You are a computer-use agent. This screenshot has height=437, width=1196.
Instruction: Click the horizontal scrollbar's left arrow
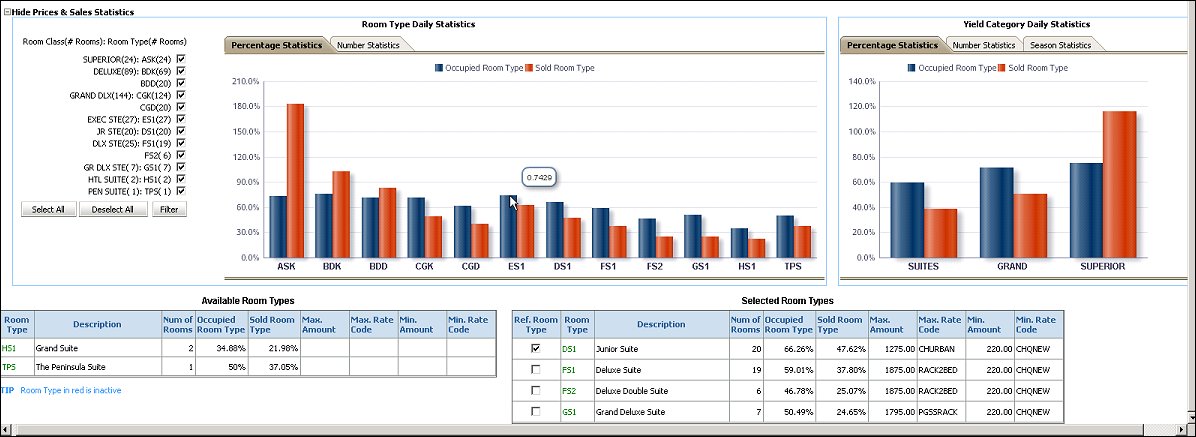click(x=6, y=430)
